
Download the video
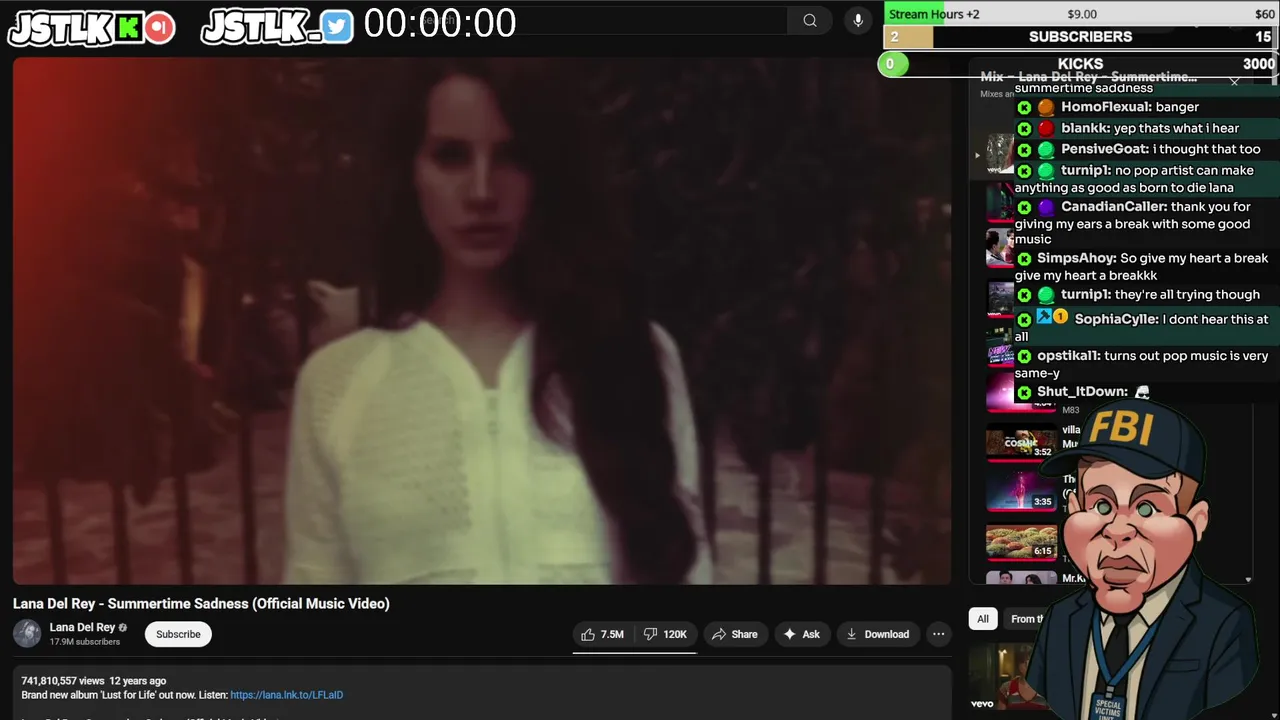tap(877, 634)
